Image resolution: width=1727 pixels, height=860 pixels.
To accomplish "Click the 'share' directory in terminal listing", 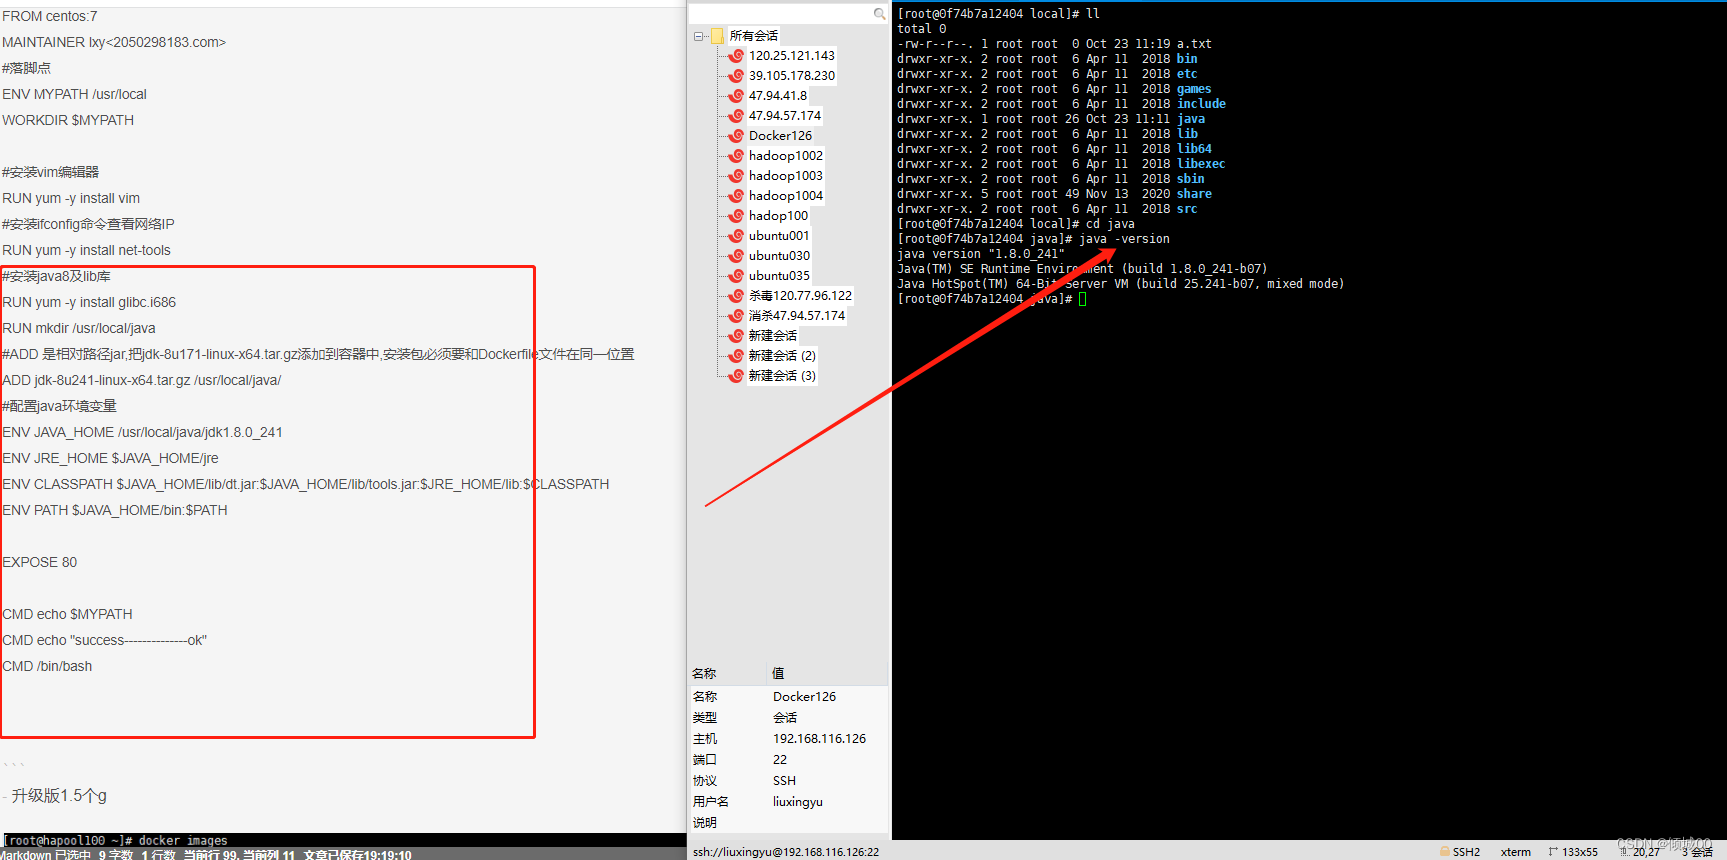I will [x=1194, y=194].
